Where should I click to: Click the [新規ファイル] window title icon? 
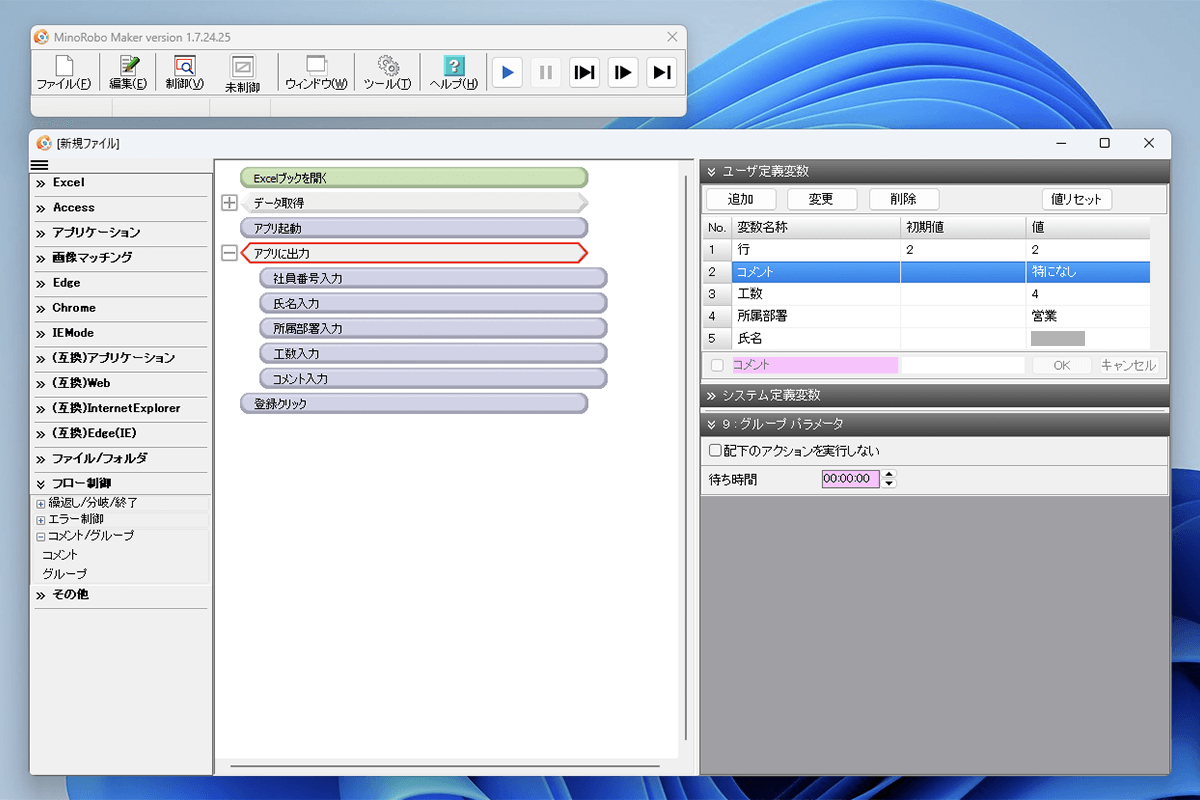(44, 143)
